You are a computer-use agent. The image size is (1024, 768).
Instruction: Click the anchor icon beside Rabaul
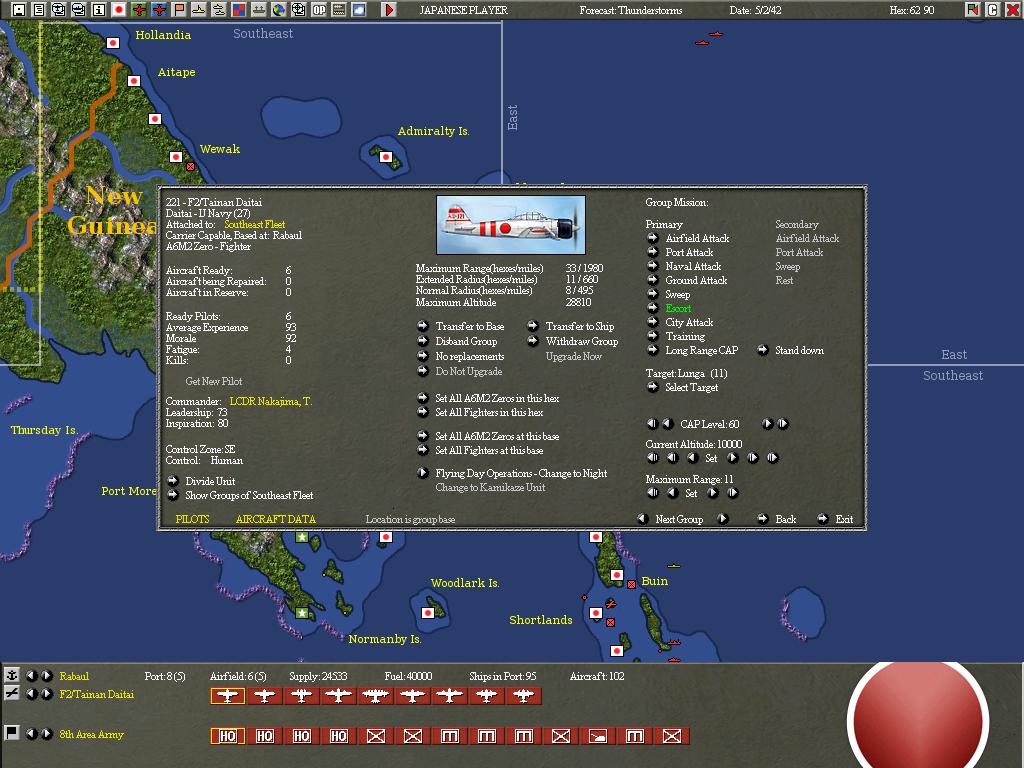coord(11,675)
